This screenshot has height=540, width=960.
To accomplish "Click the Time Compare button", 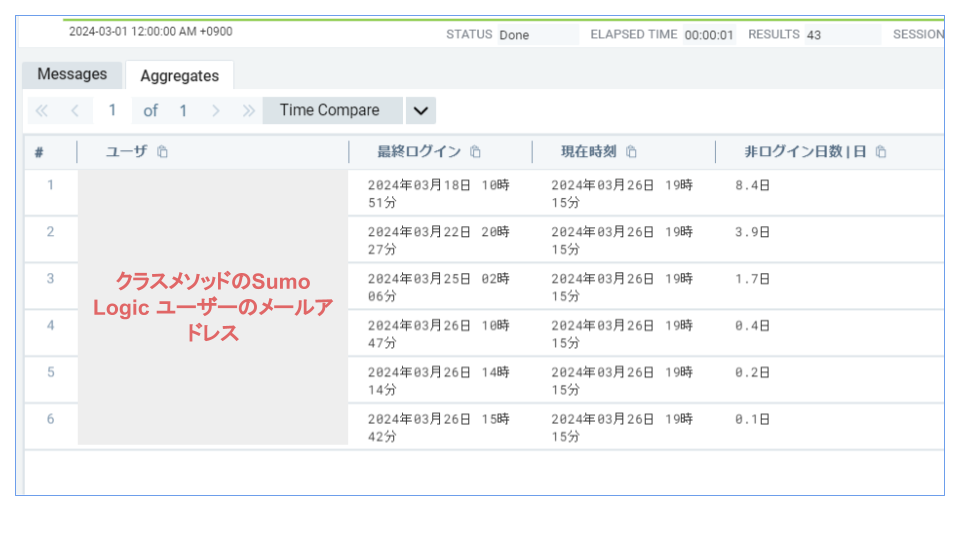I will (x=332, y=110).
